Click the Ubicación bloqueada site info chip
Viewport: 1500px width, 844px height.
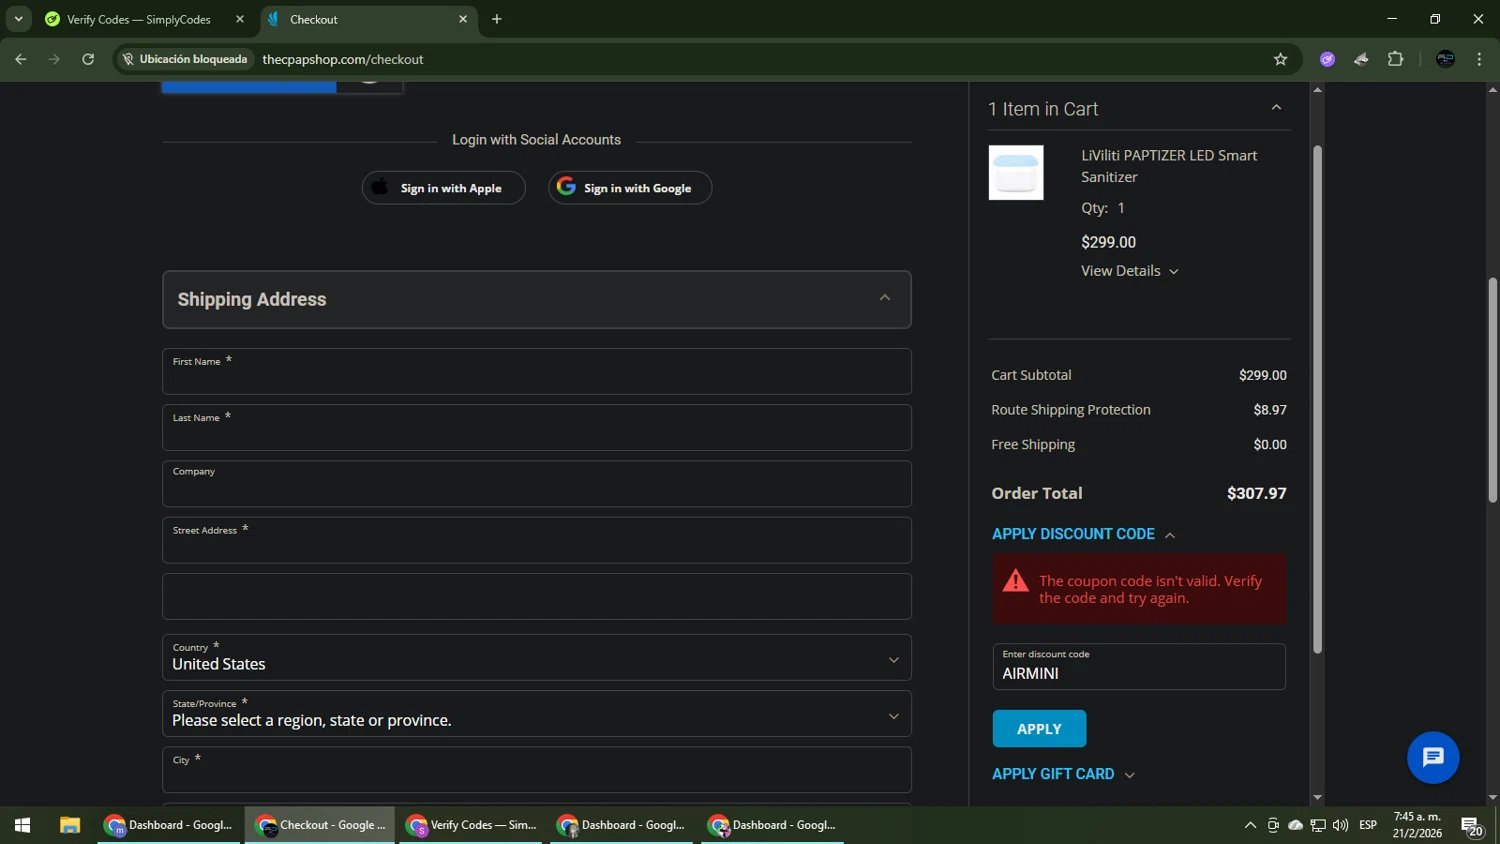tap(184, 59)
